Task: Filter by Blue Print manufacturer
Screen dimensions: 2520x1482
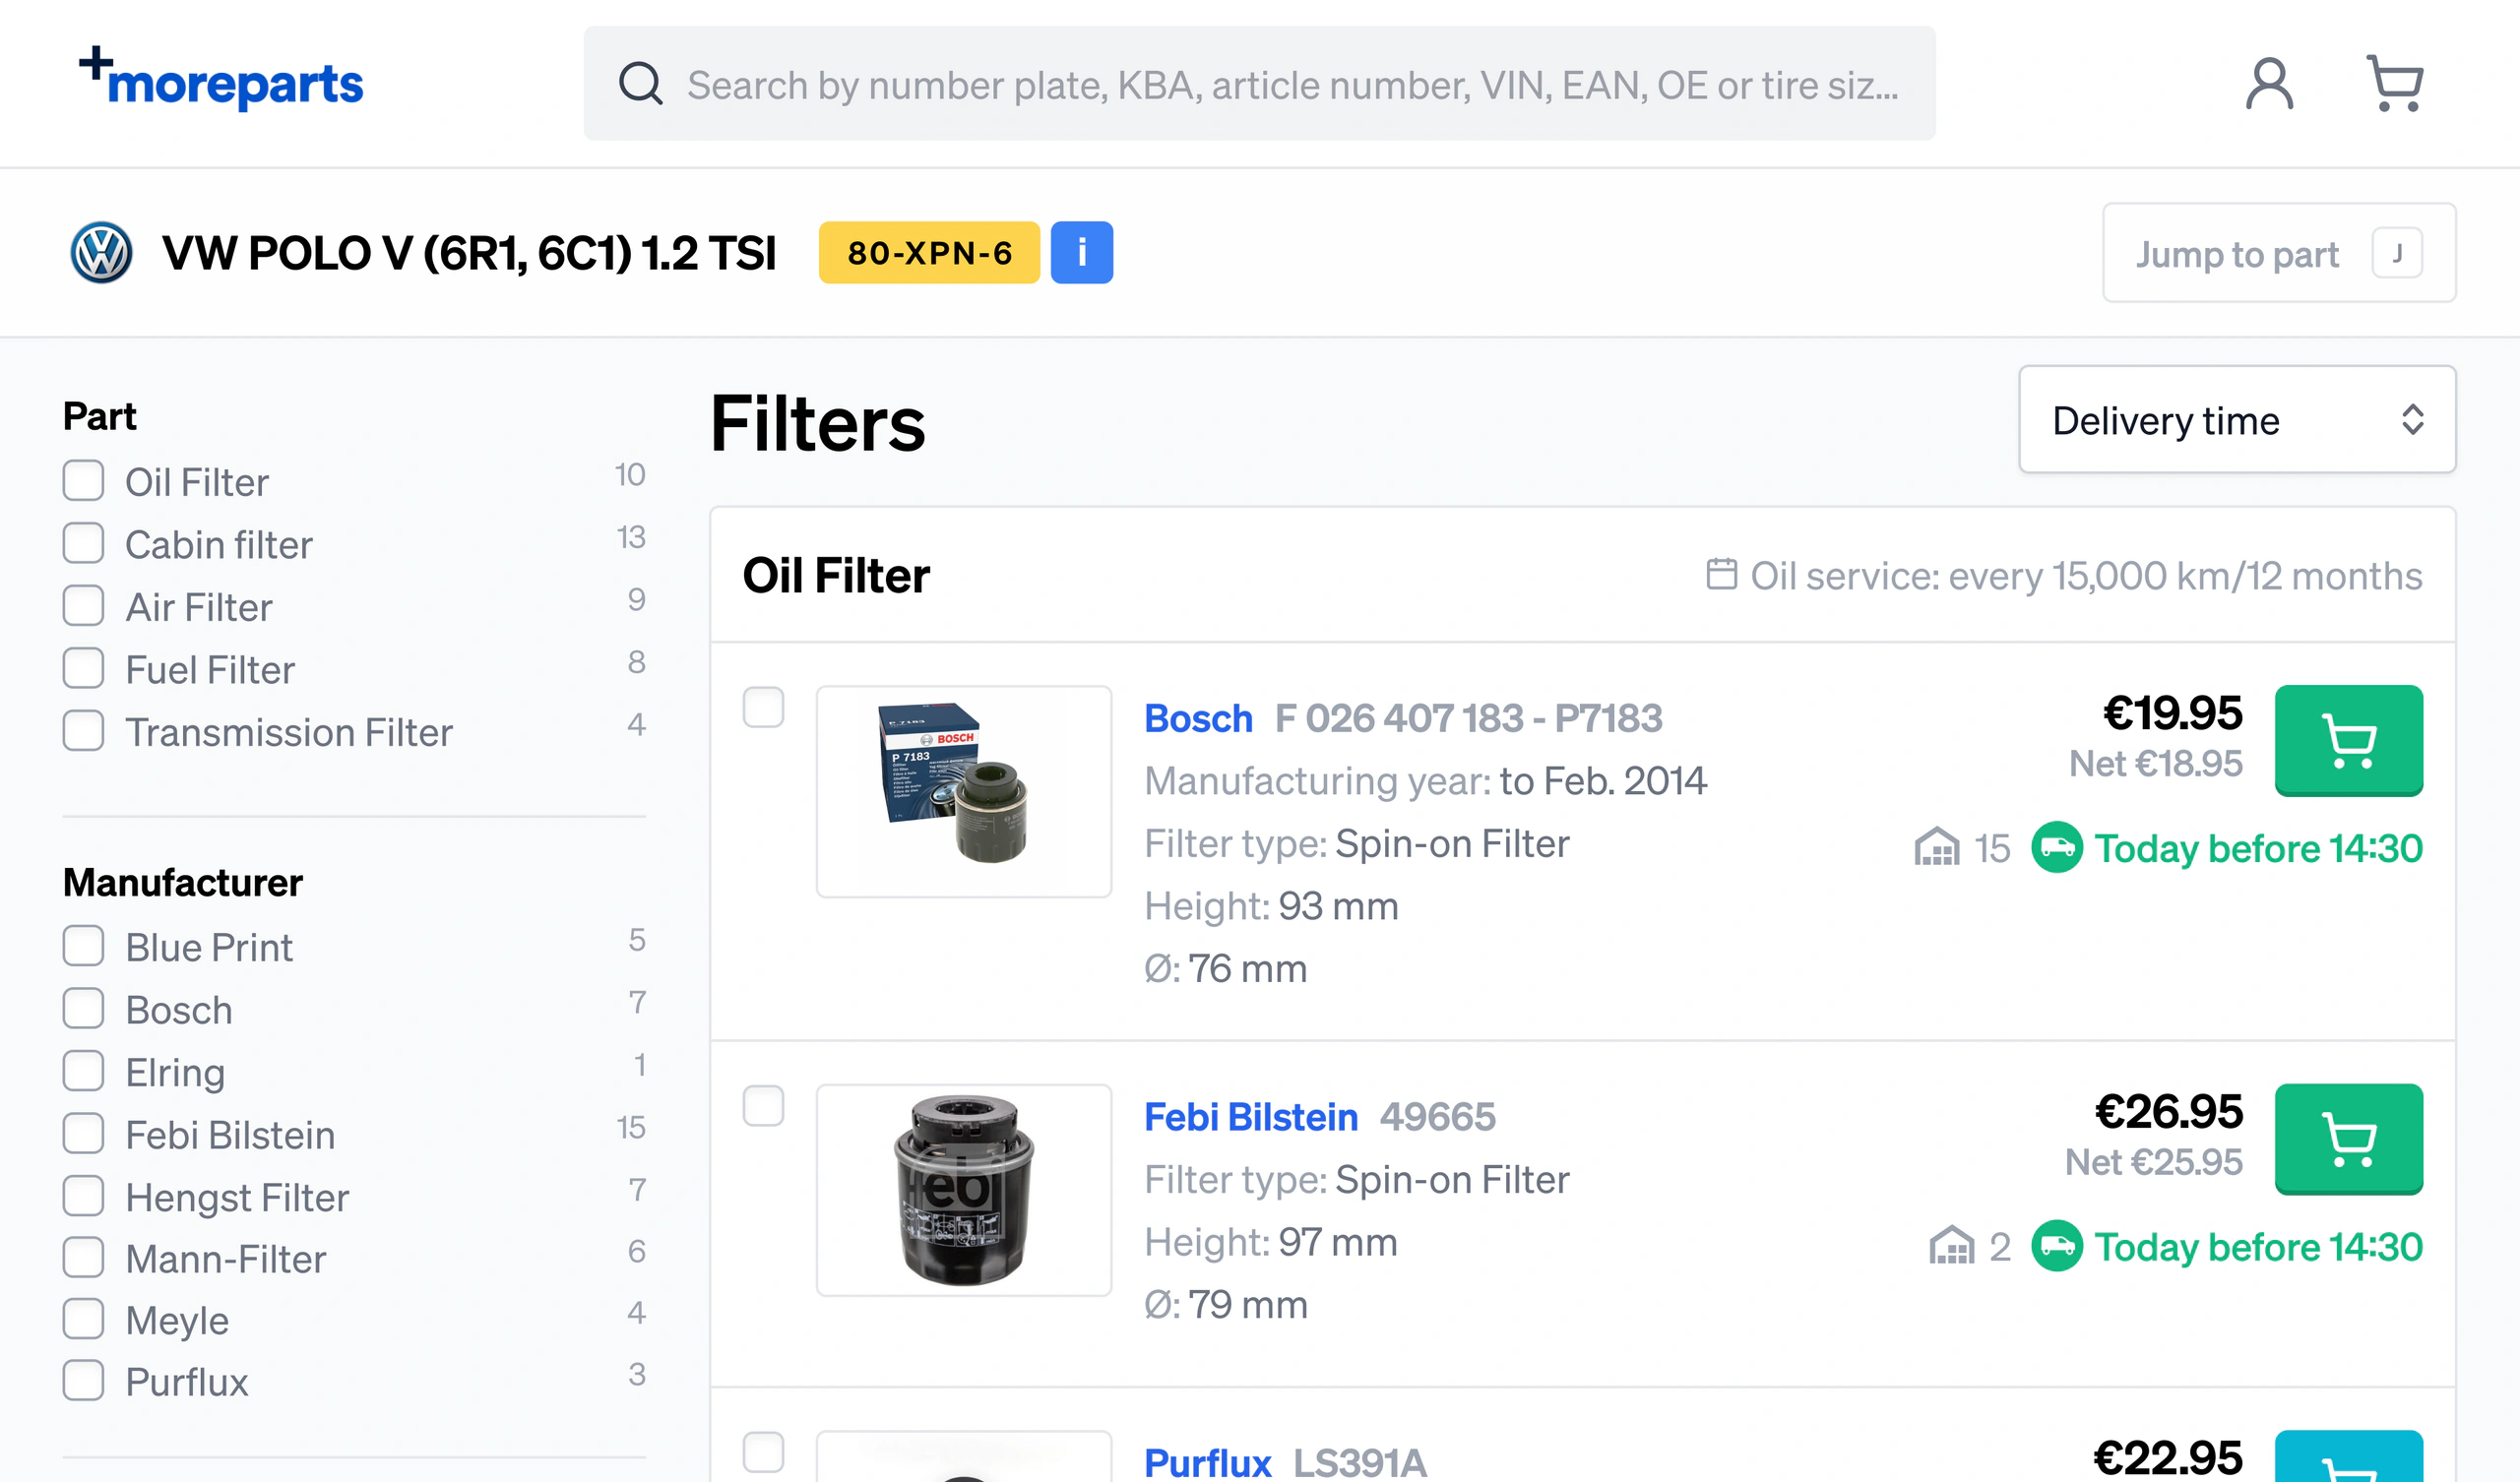Action: [83, 946]
